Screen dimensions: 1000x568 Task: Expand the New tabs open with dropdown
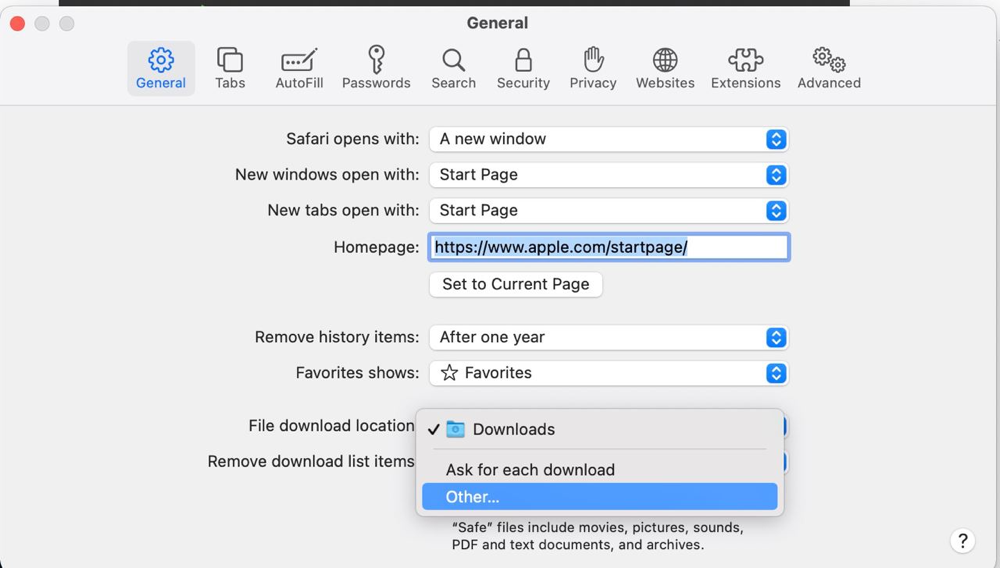pos(608,211)
